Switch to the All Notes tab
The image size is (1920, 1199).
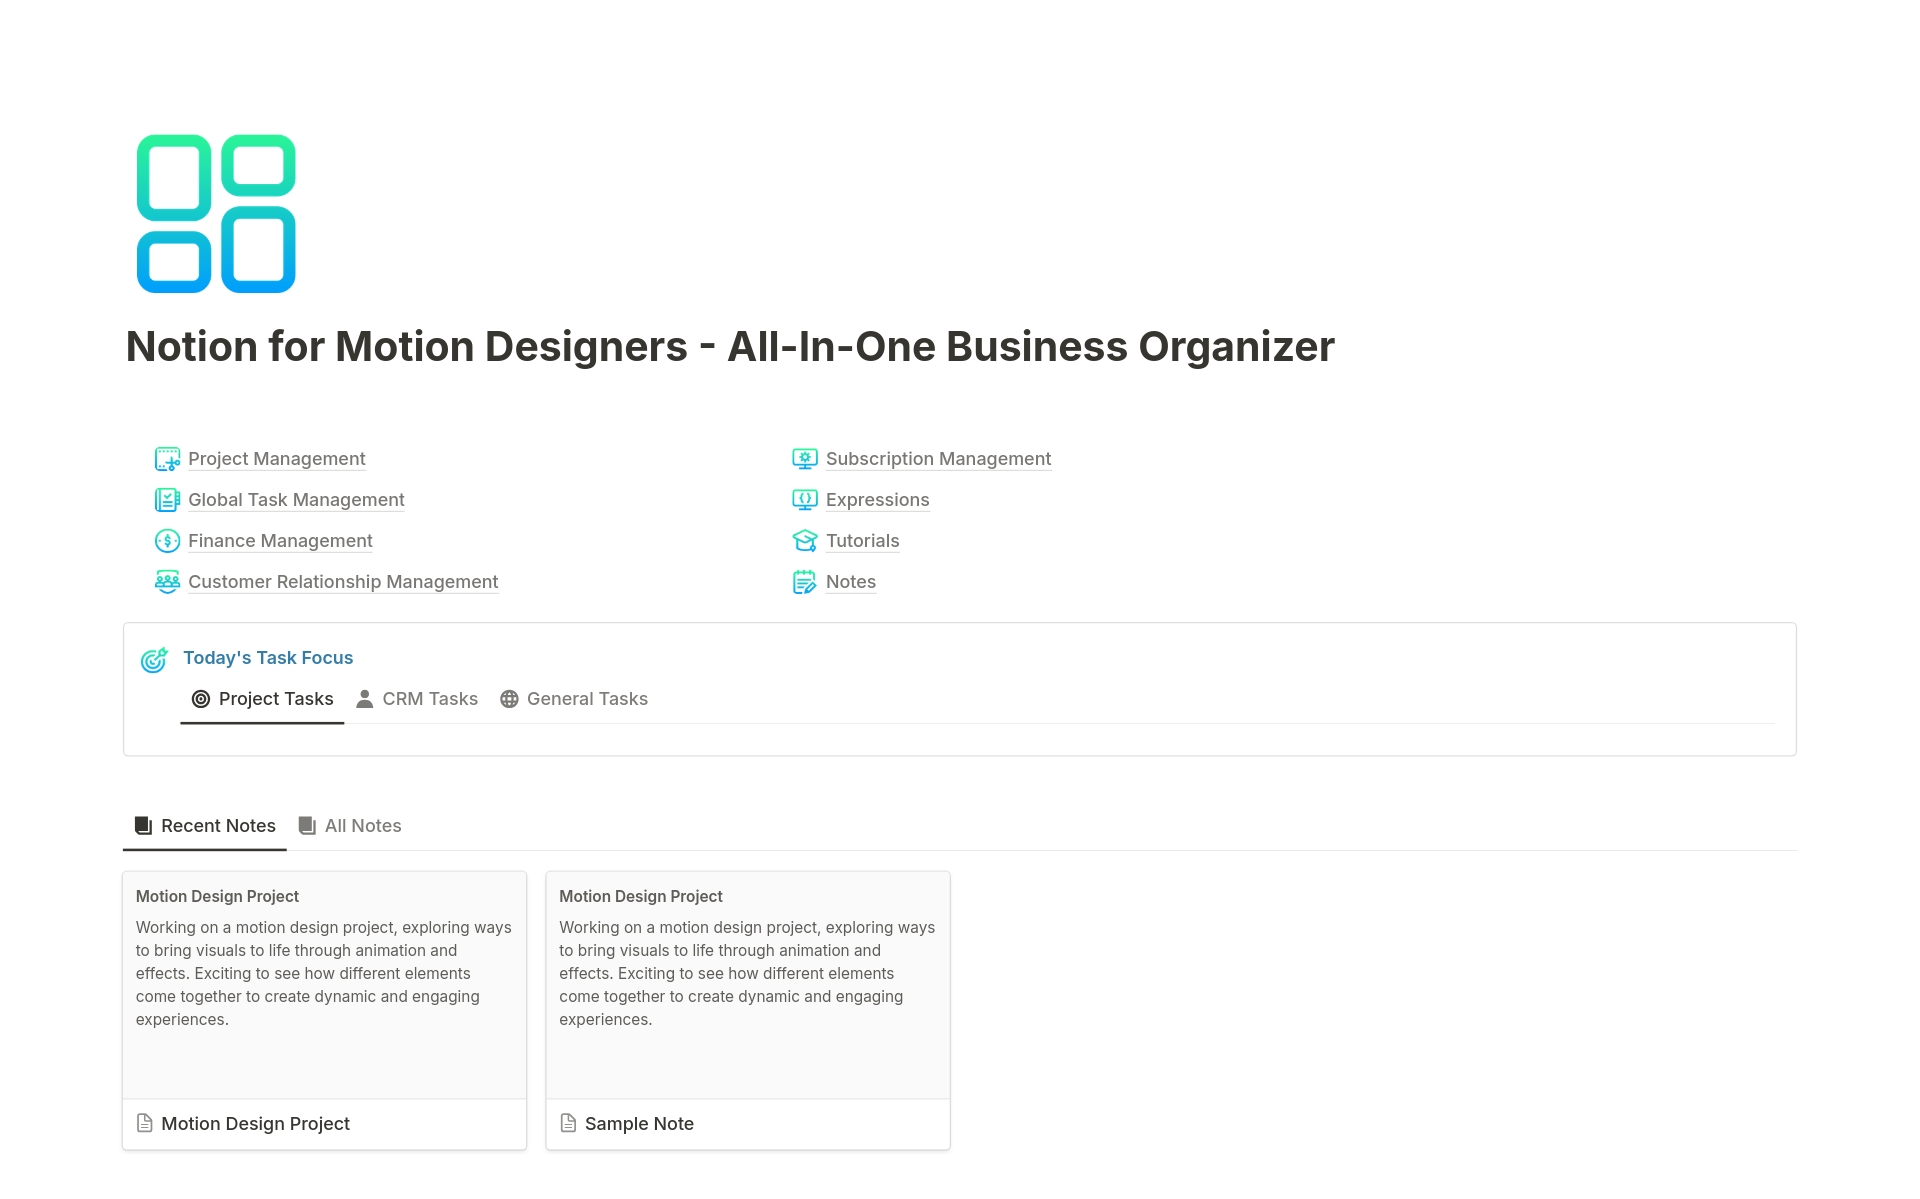click(x=350, y=826)
